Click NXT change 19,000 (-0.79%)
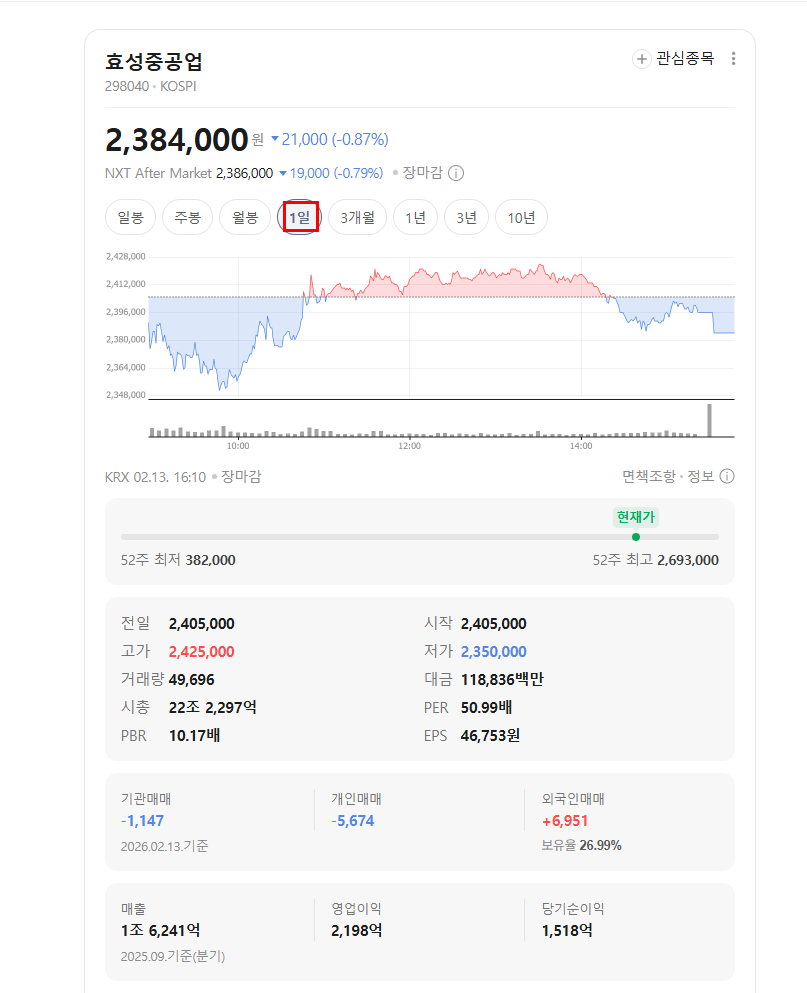807x993 pixels. click(331, 173)
